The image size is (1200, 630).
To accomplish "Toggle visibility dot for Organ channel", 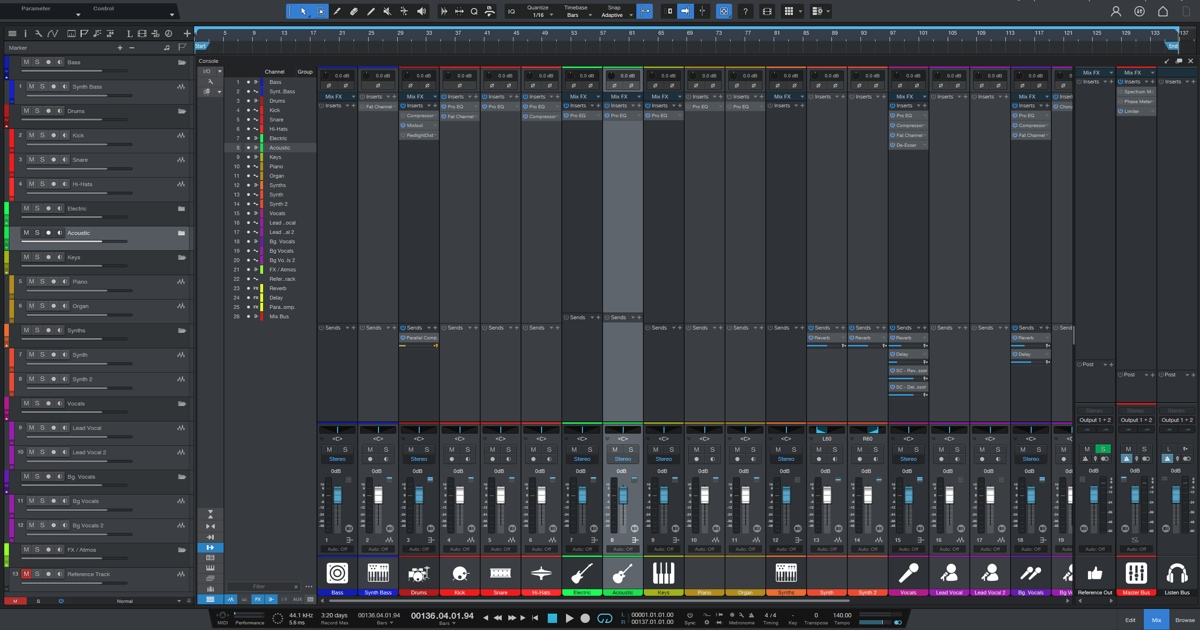I will tap(249, 176).
